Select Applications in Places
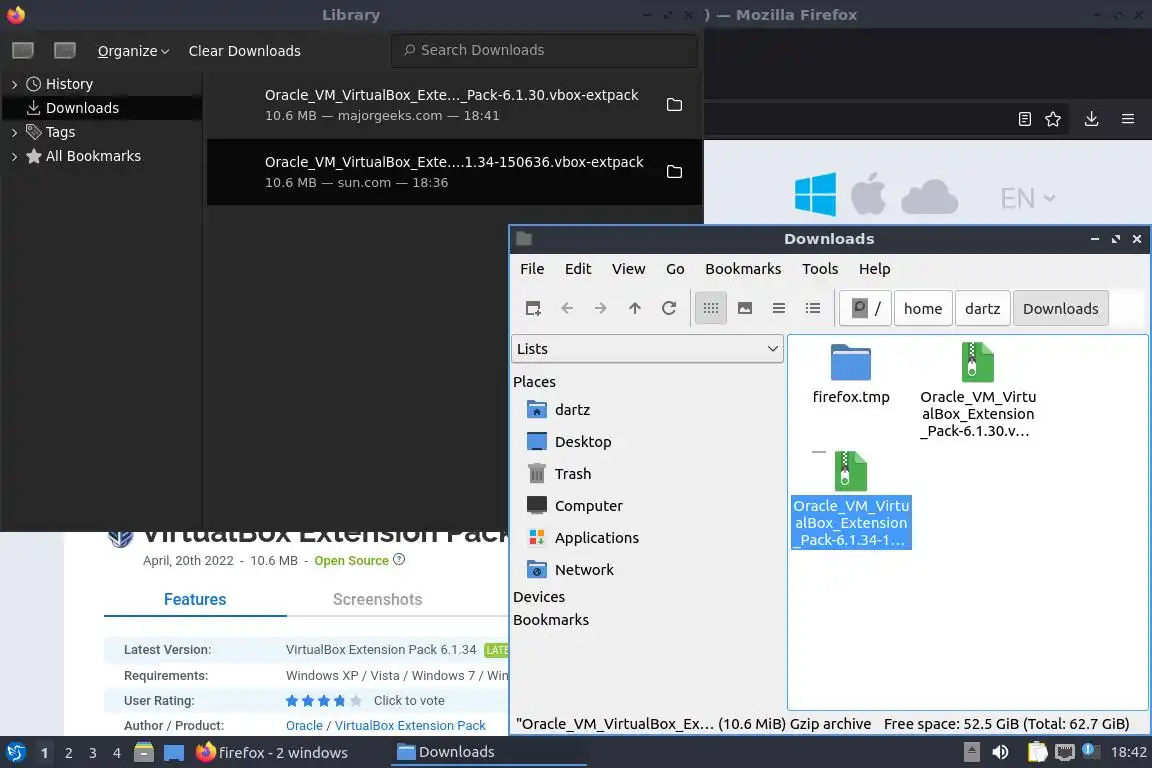The image size is (1152, 768). pos(583,538)
